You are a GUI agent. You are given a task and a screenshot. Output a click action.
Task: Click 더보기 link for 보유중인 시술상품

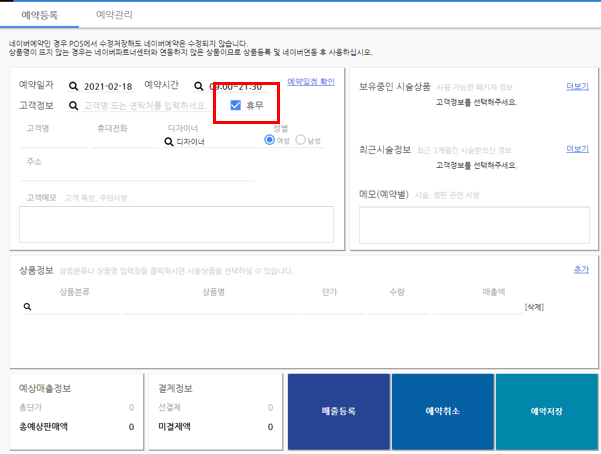[577, 86]
